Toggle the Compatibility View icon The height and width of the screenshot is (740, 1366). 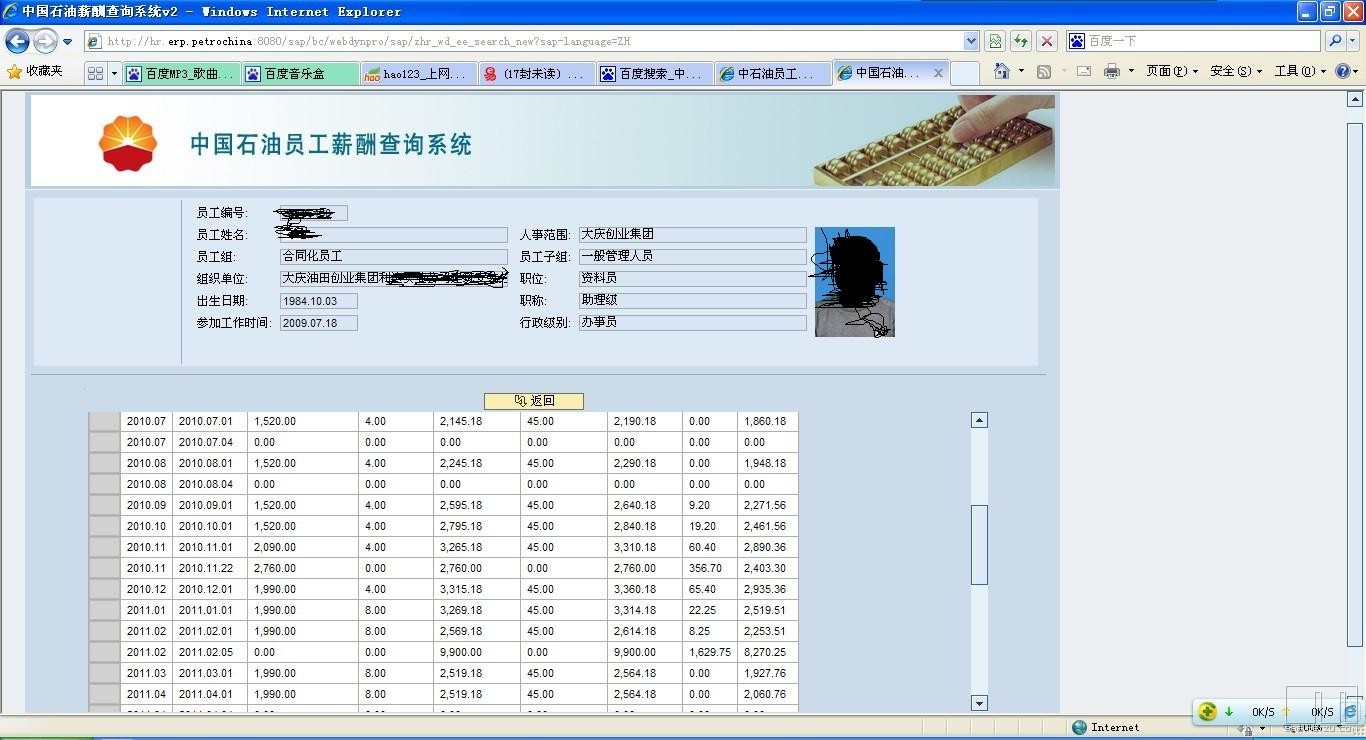[995, 41]
